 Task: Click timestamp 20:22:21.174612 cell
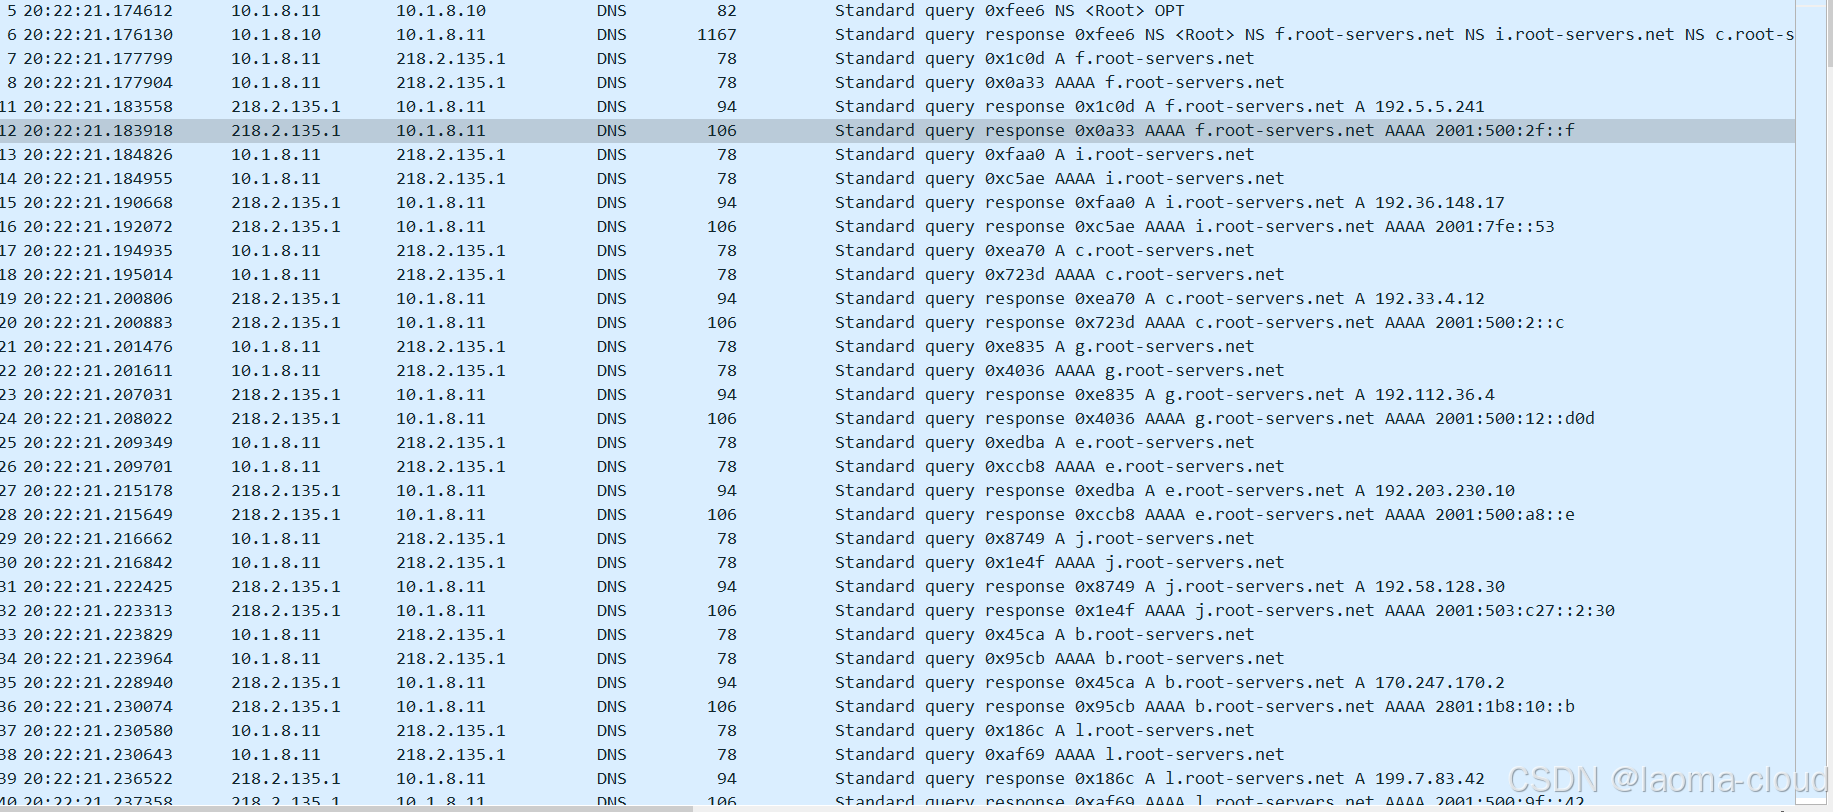pos(98,10)
